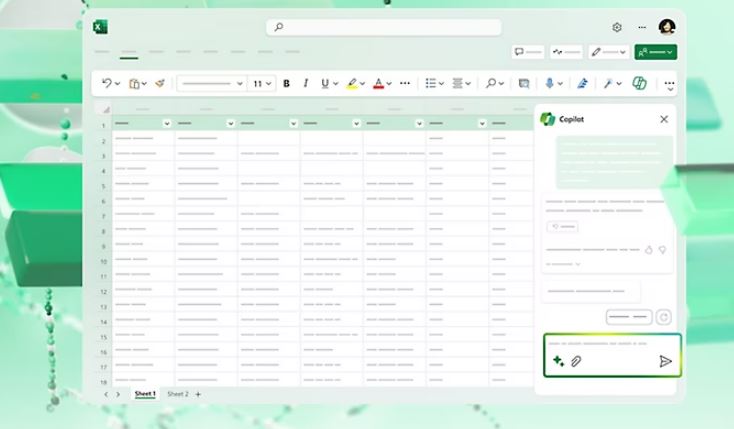Toggle italic formatting

pyautogui.click(x=305, y=84)
